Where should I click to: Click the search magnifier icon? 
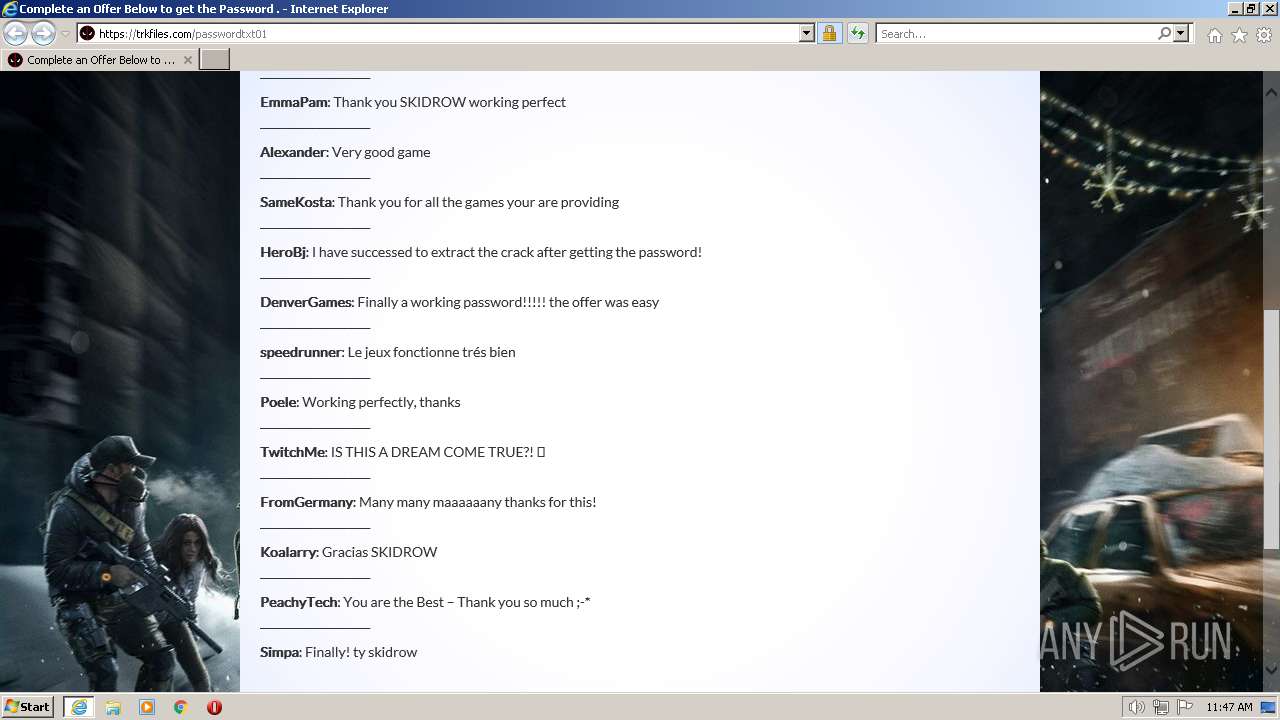coord(1164,33)
